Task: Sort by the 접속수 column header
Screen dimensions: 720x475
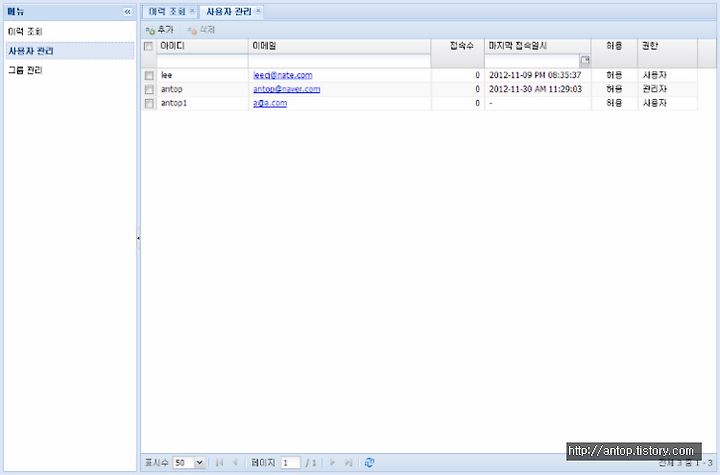Action: coord(457,46)
